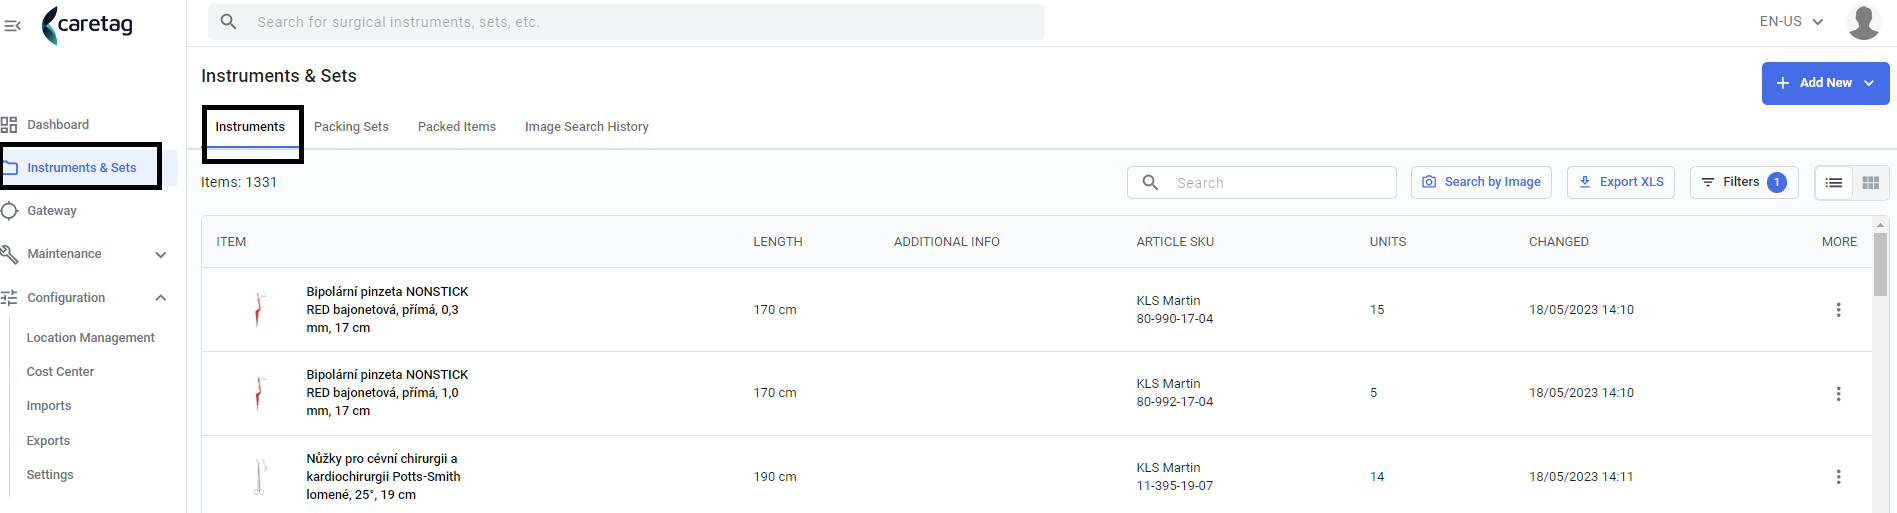Open more options for article 11-395-19-07
The image size is (1897, 513).
(x=1838, y=477)
